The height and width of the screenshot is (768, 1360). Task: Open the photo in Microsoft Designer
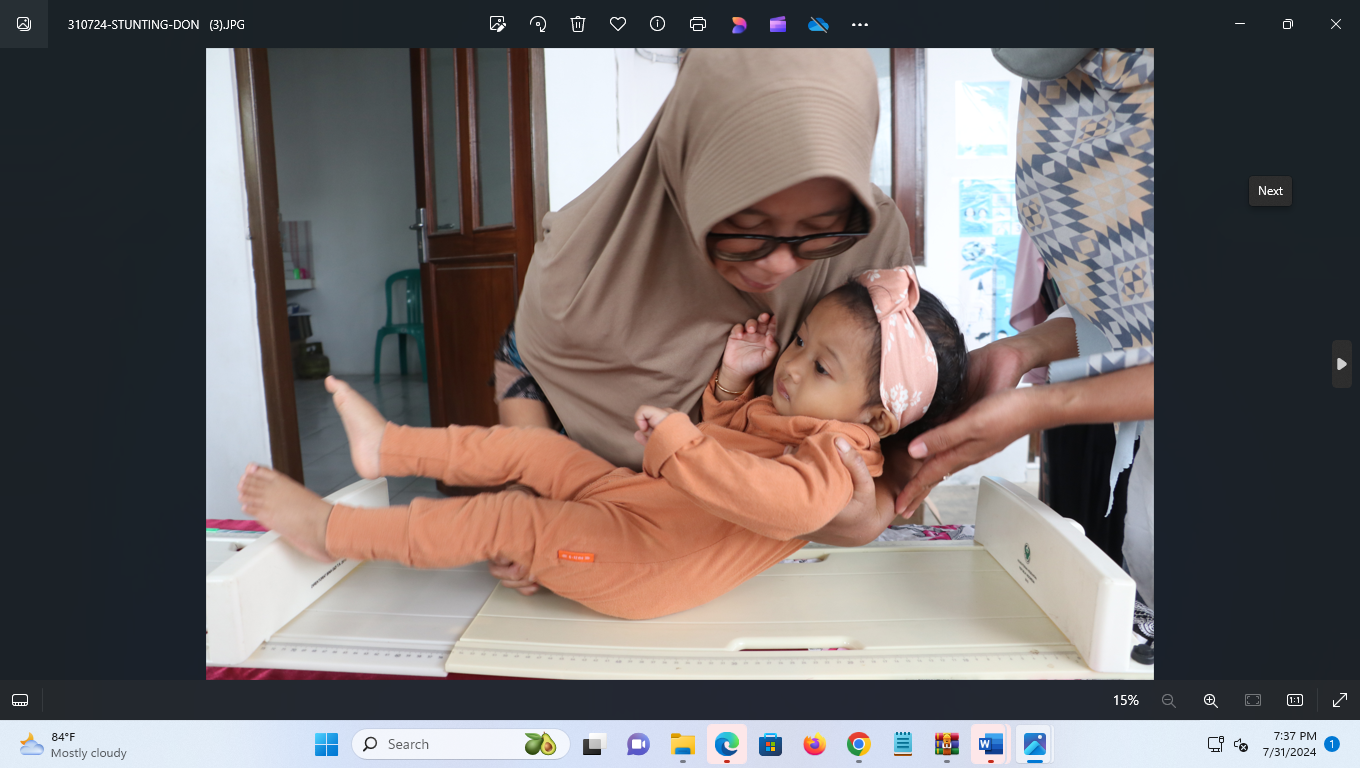pos(738,24)
